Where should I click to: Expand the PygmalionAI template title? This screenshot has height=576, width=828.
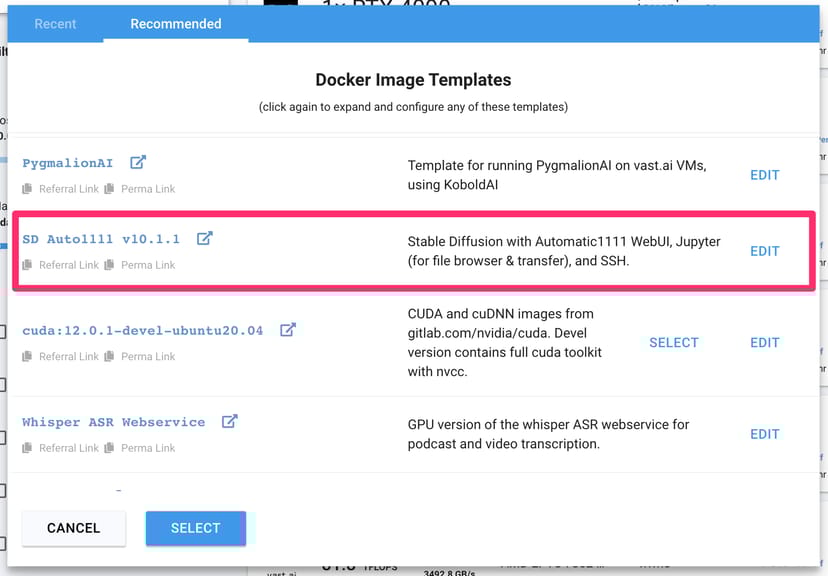(x=68, y=163)
